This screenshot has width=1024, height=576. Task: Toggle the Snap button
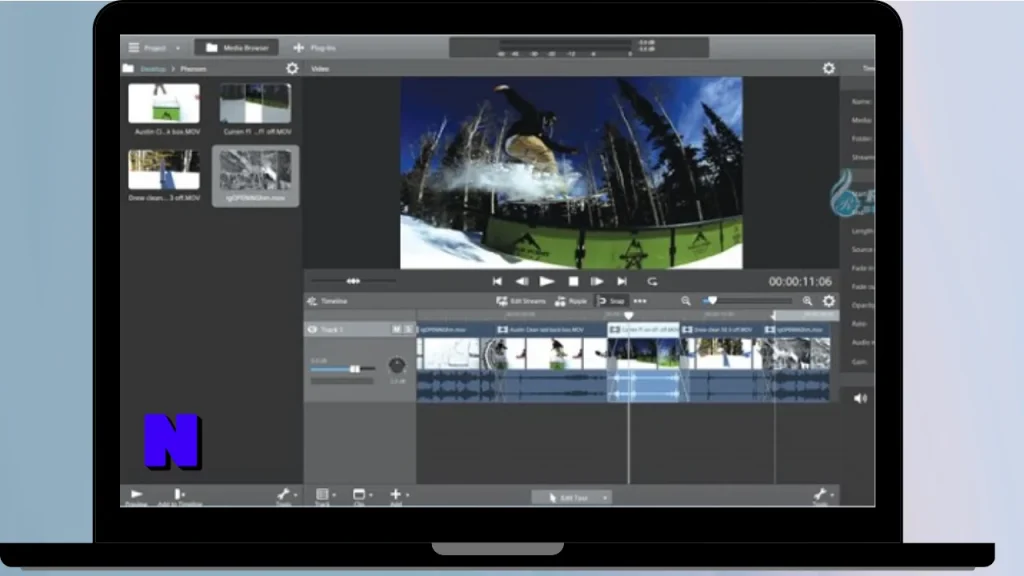(611, 301)
